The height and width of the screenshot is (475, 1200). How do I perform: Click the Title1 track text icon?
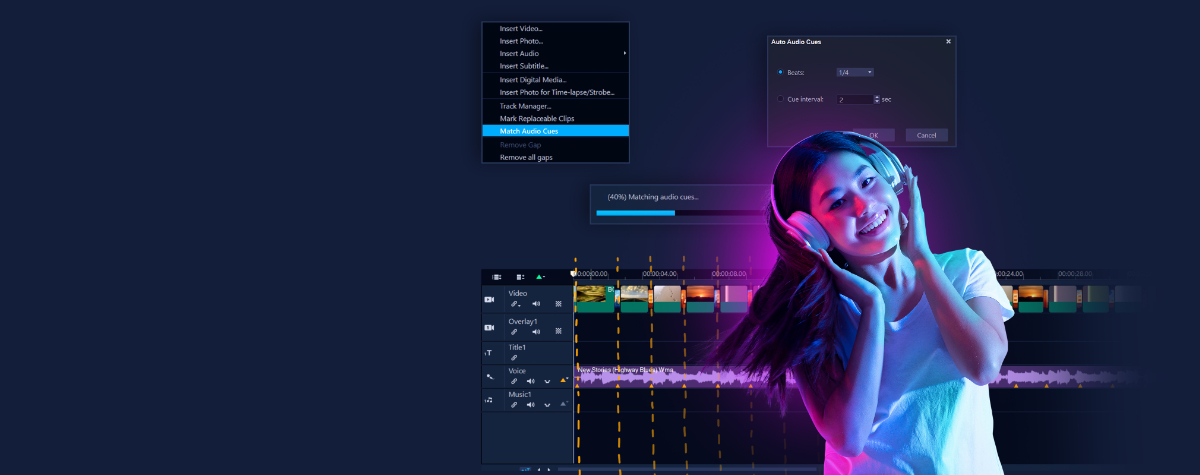pos(489,353)
